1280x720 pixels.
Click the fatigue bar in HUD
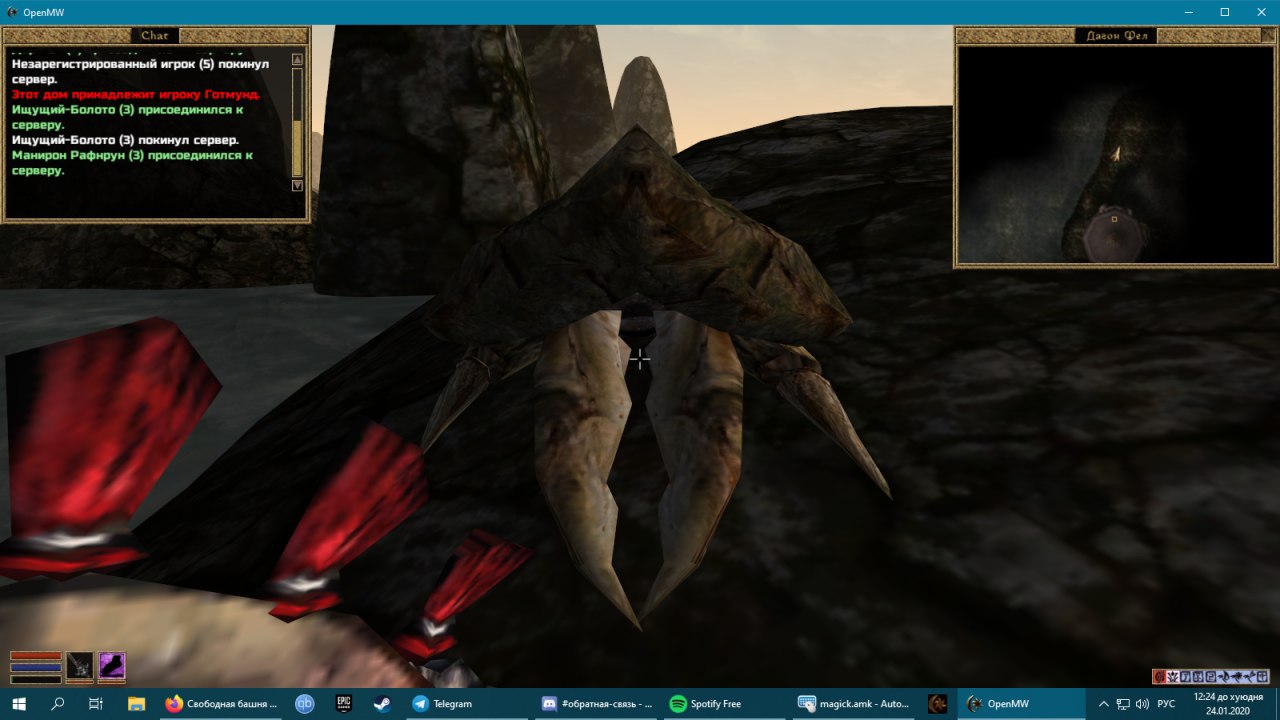point(36,678)
